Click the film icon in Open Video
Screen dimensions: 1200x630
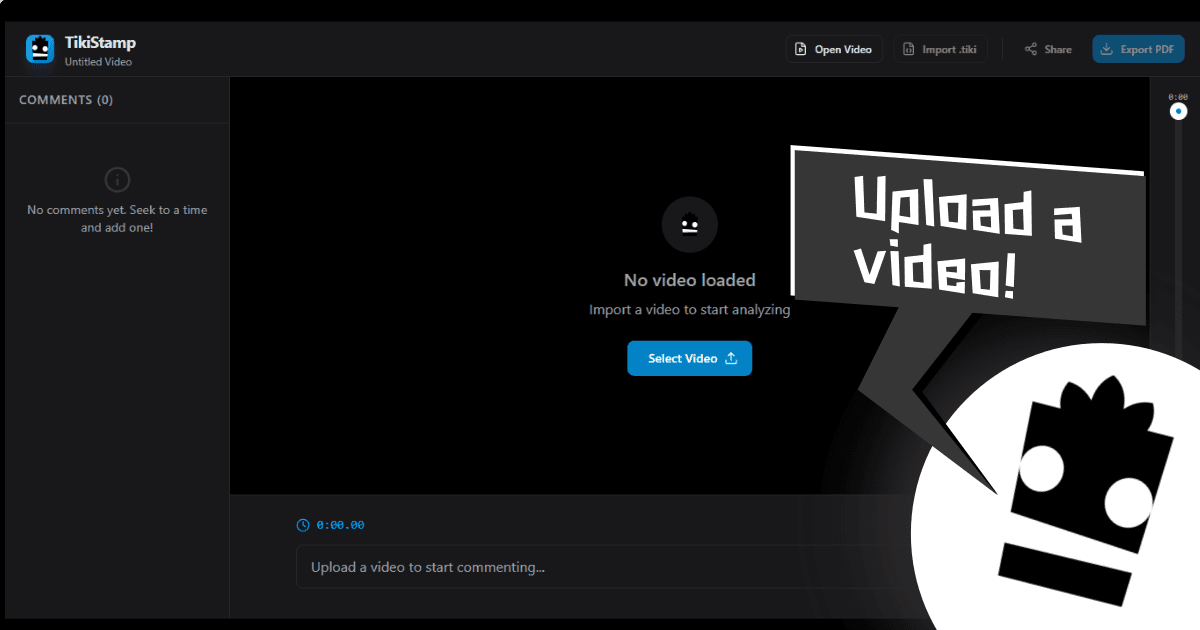point(800,49)
